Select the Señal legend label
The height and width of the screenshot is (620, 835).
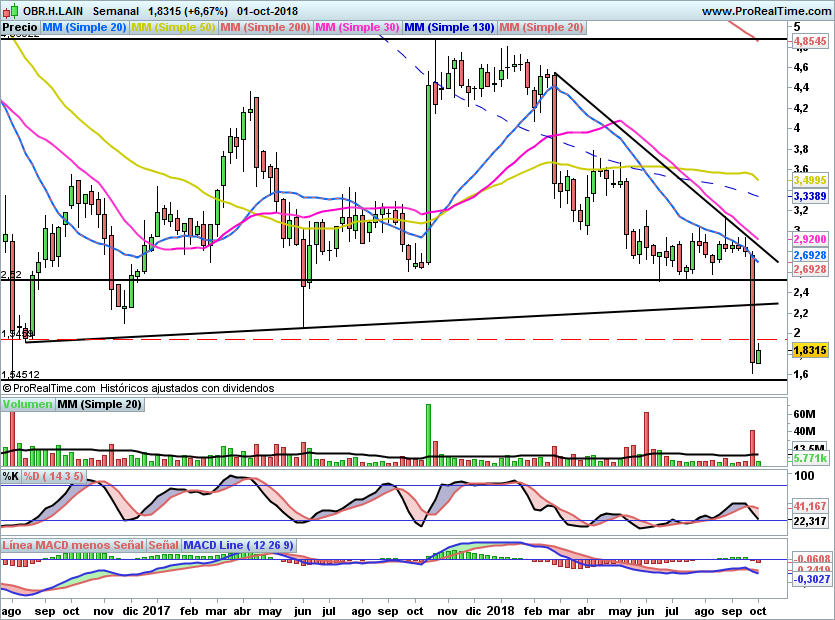[x=163, y=545]
